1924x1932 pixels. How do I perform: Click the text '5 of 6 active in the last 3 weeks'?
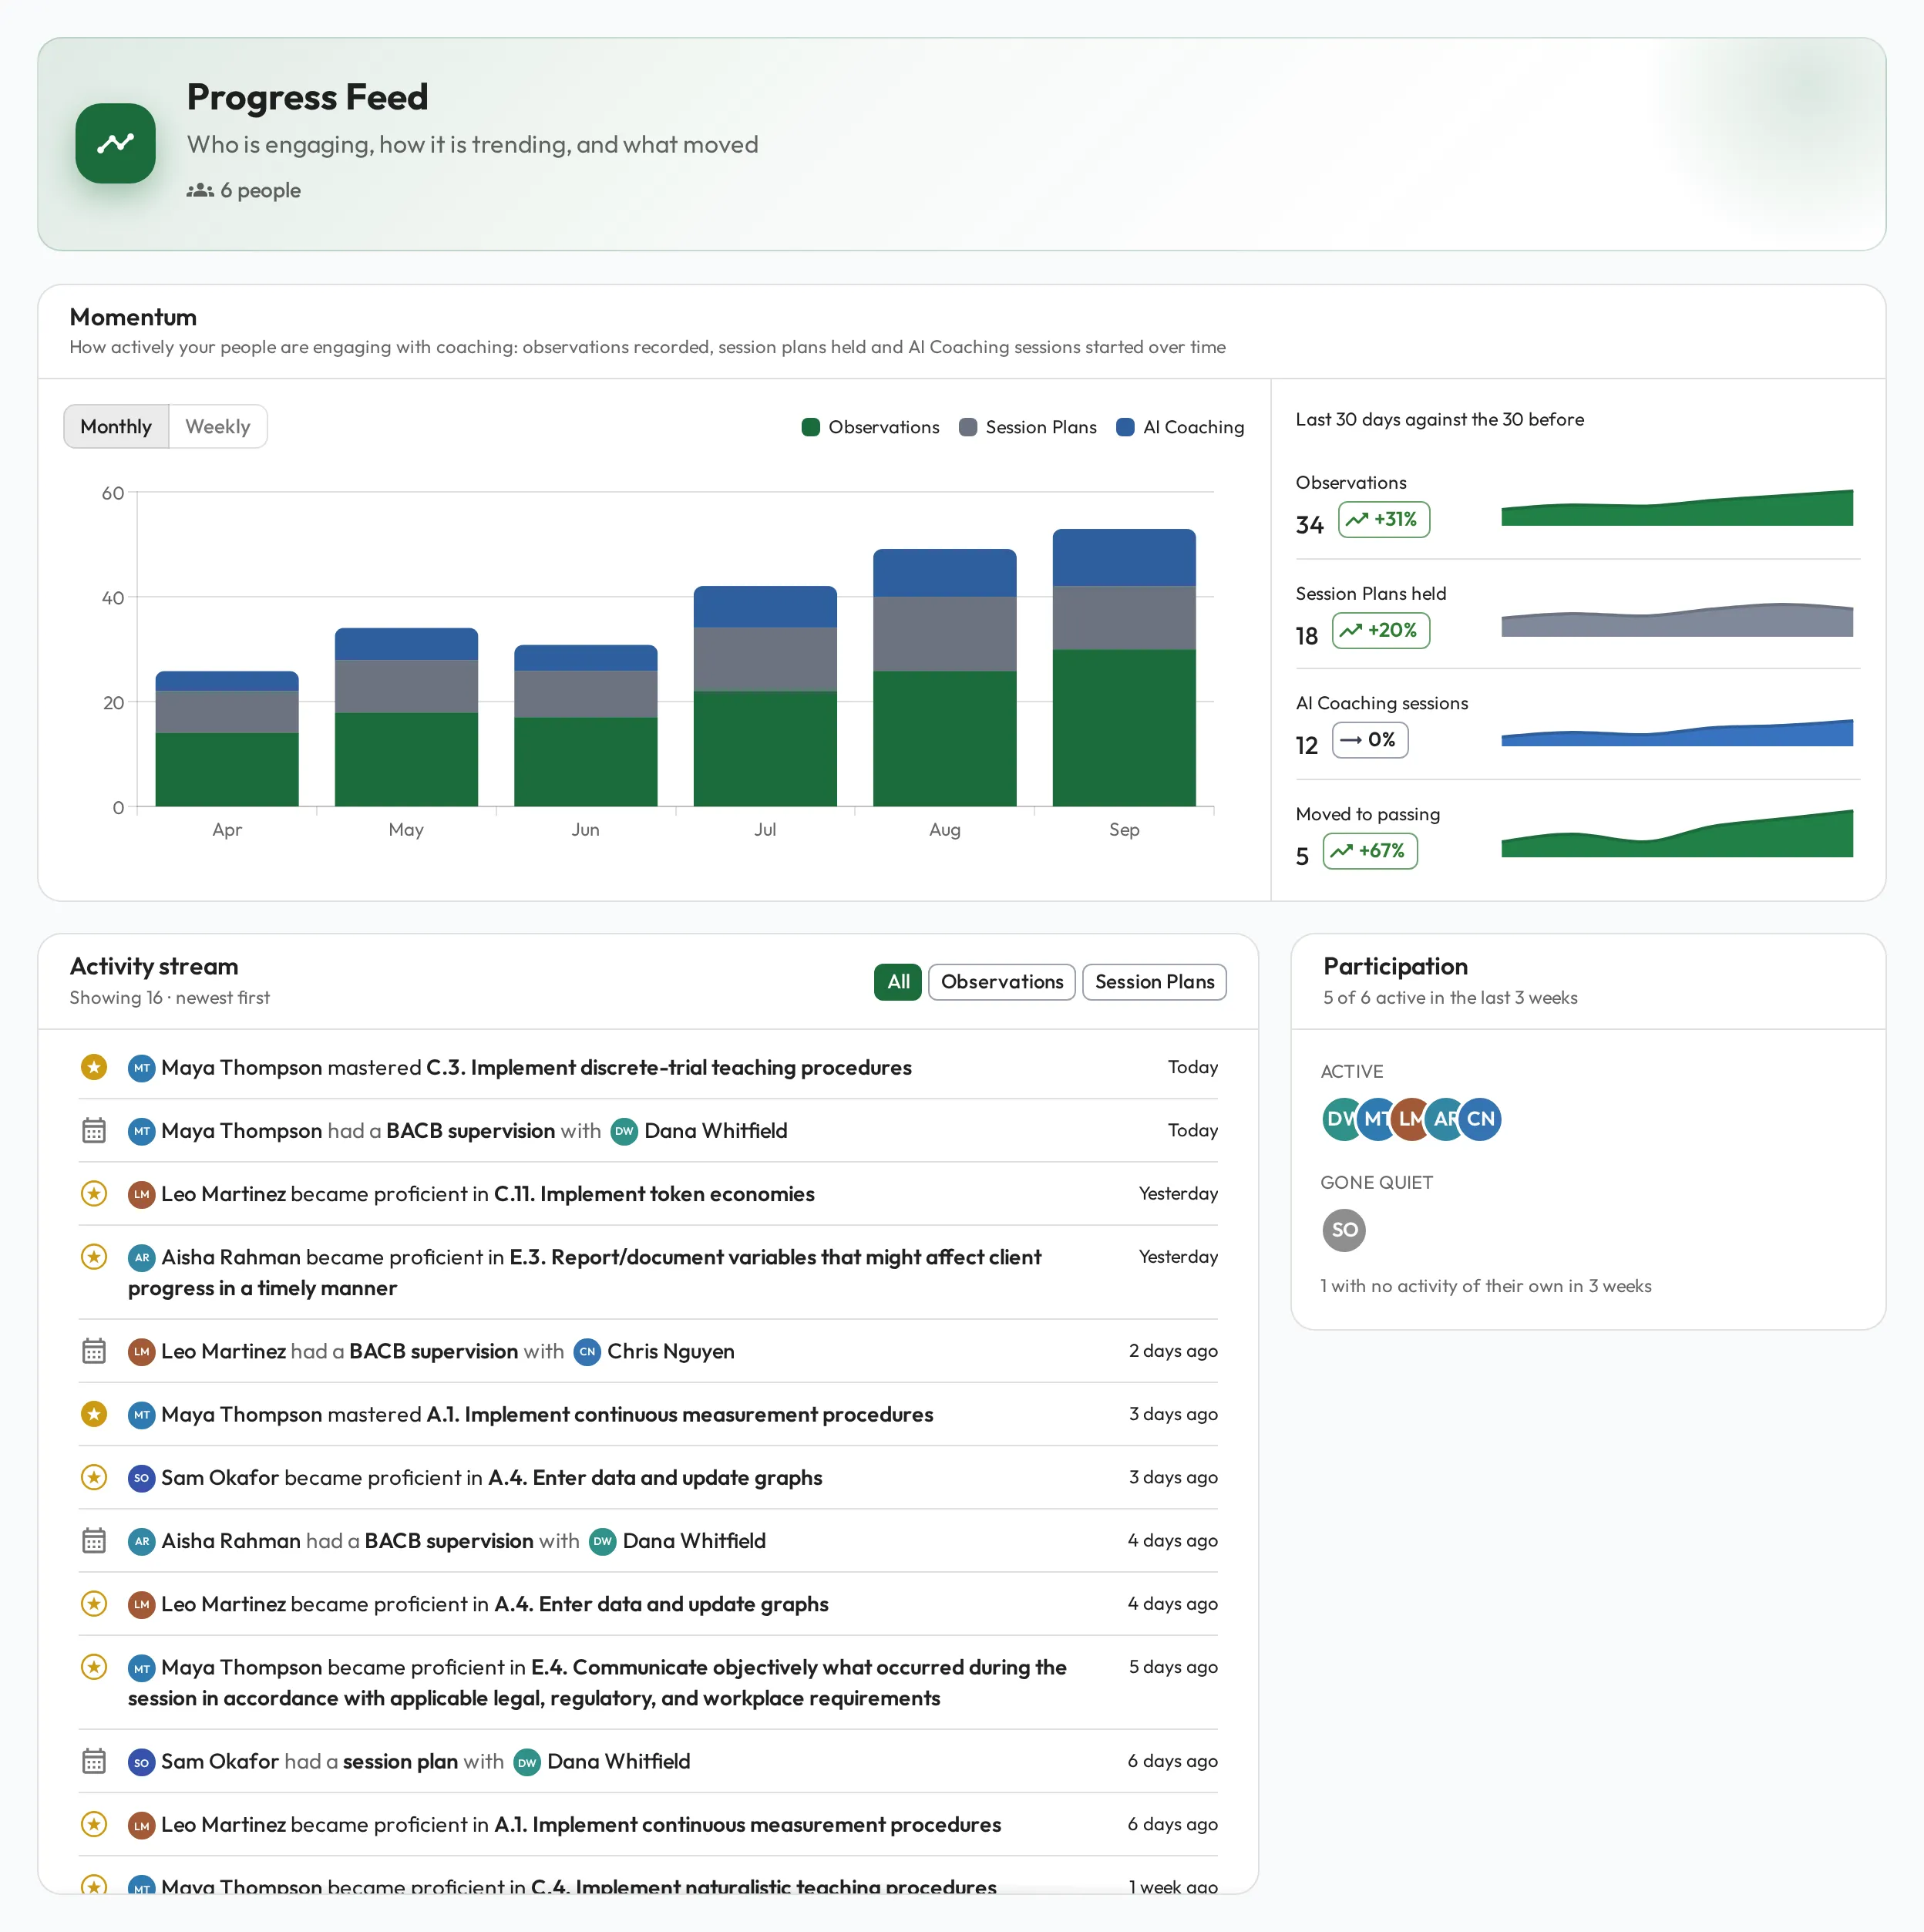(1450, 997)
